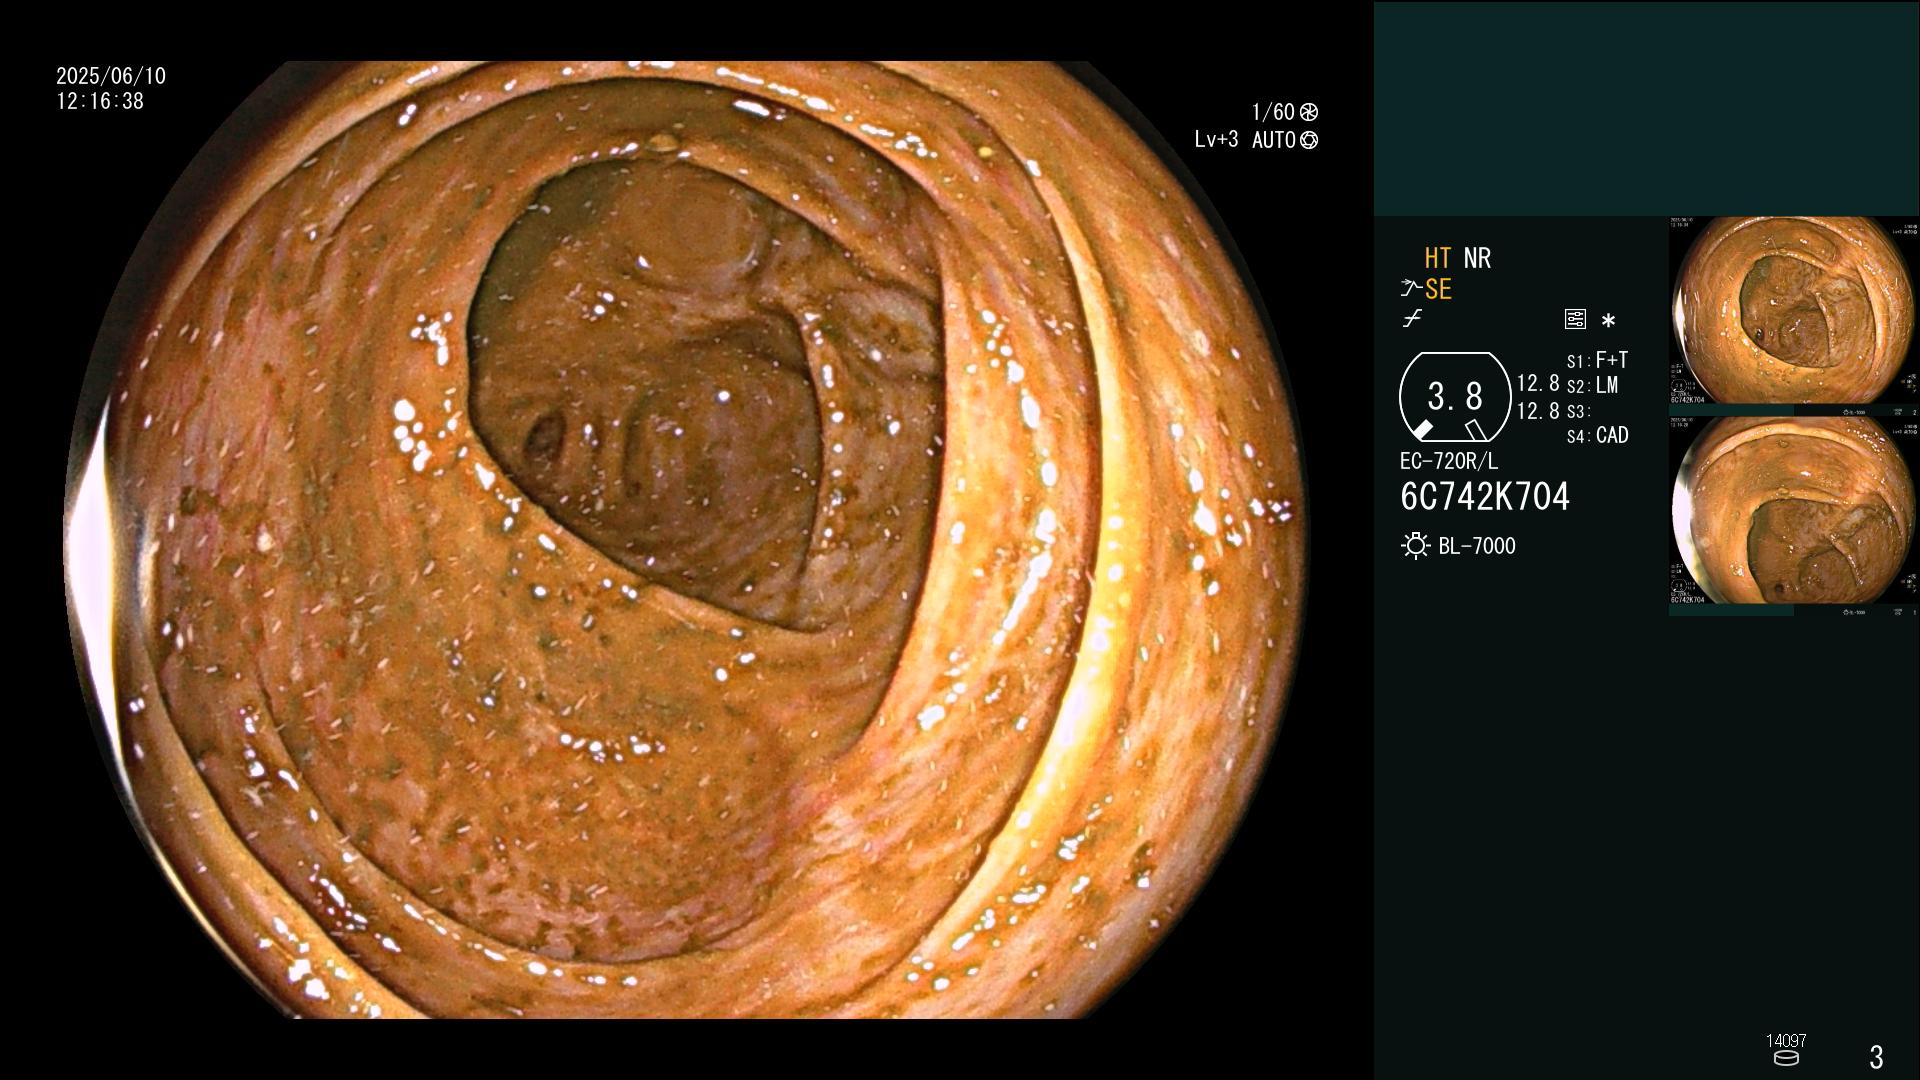Click the AUTO iris mode text
Image resolution: width=1920 pixels, height=1080 pixels.
tap(1274, 141)
